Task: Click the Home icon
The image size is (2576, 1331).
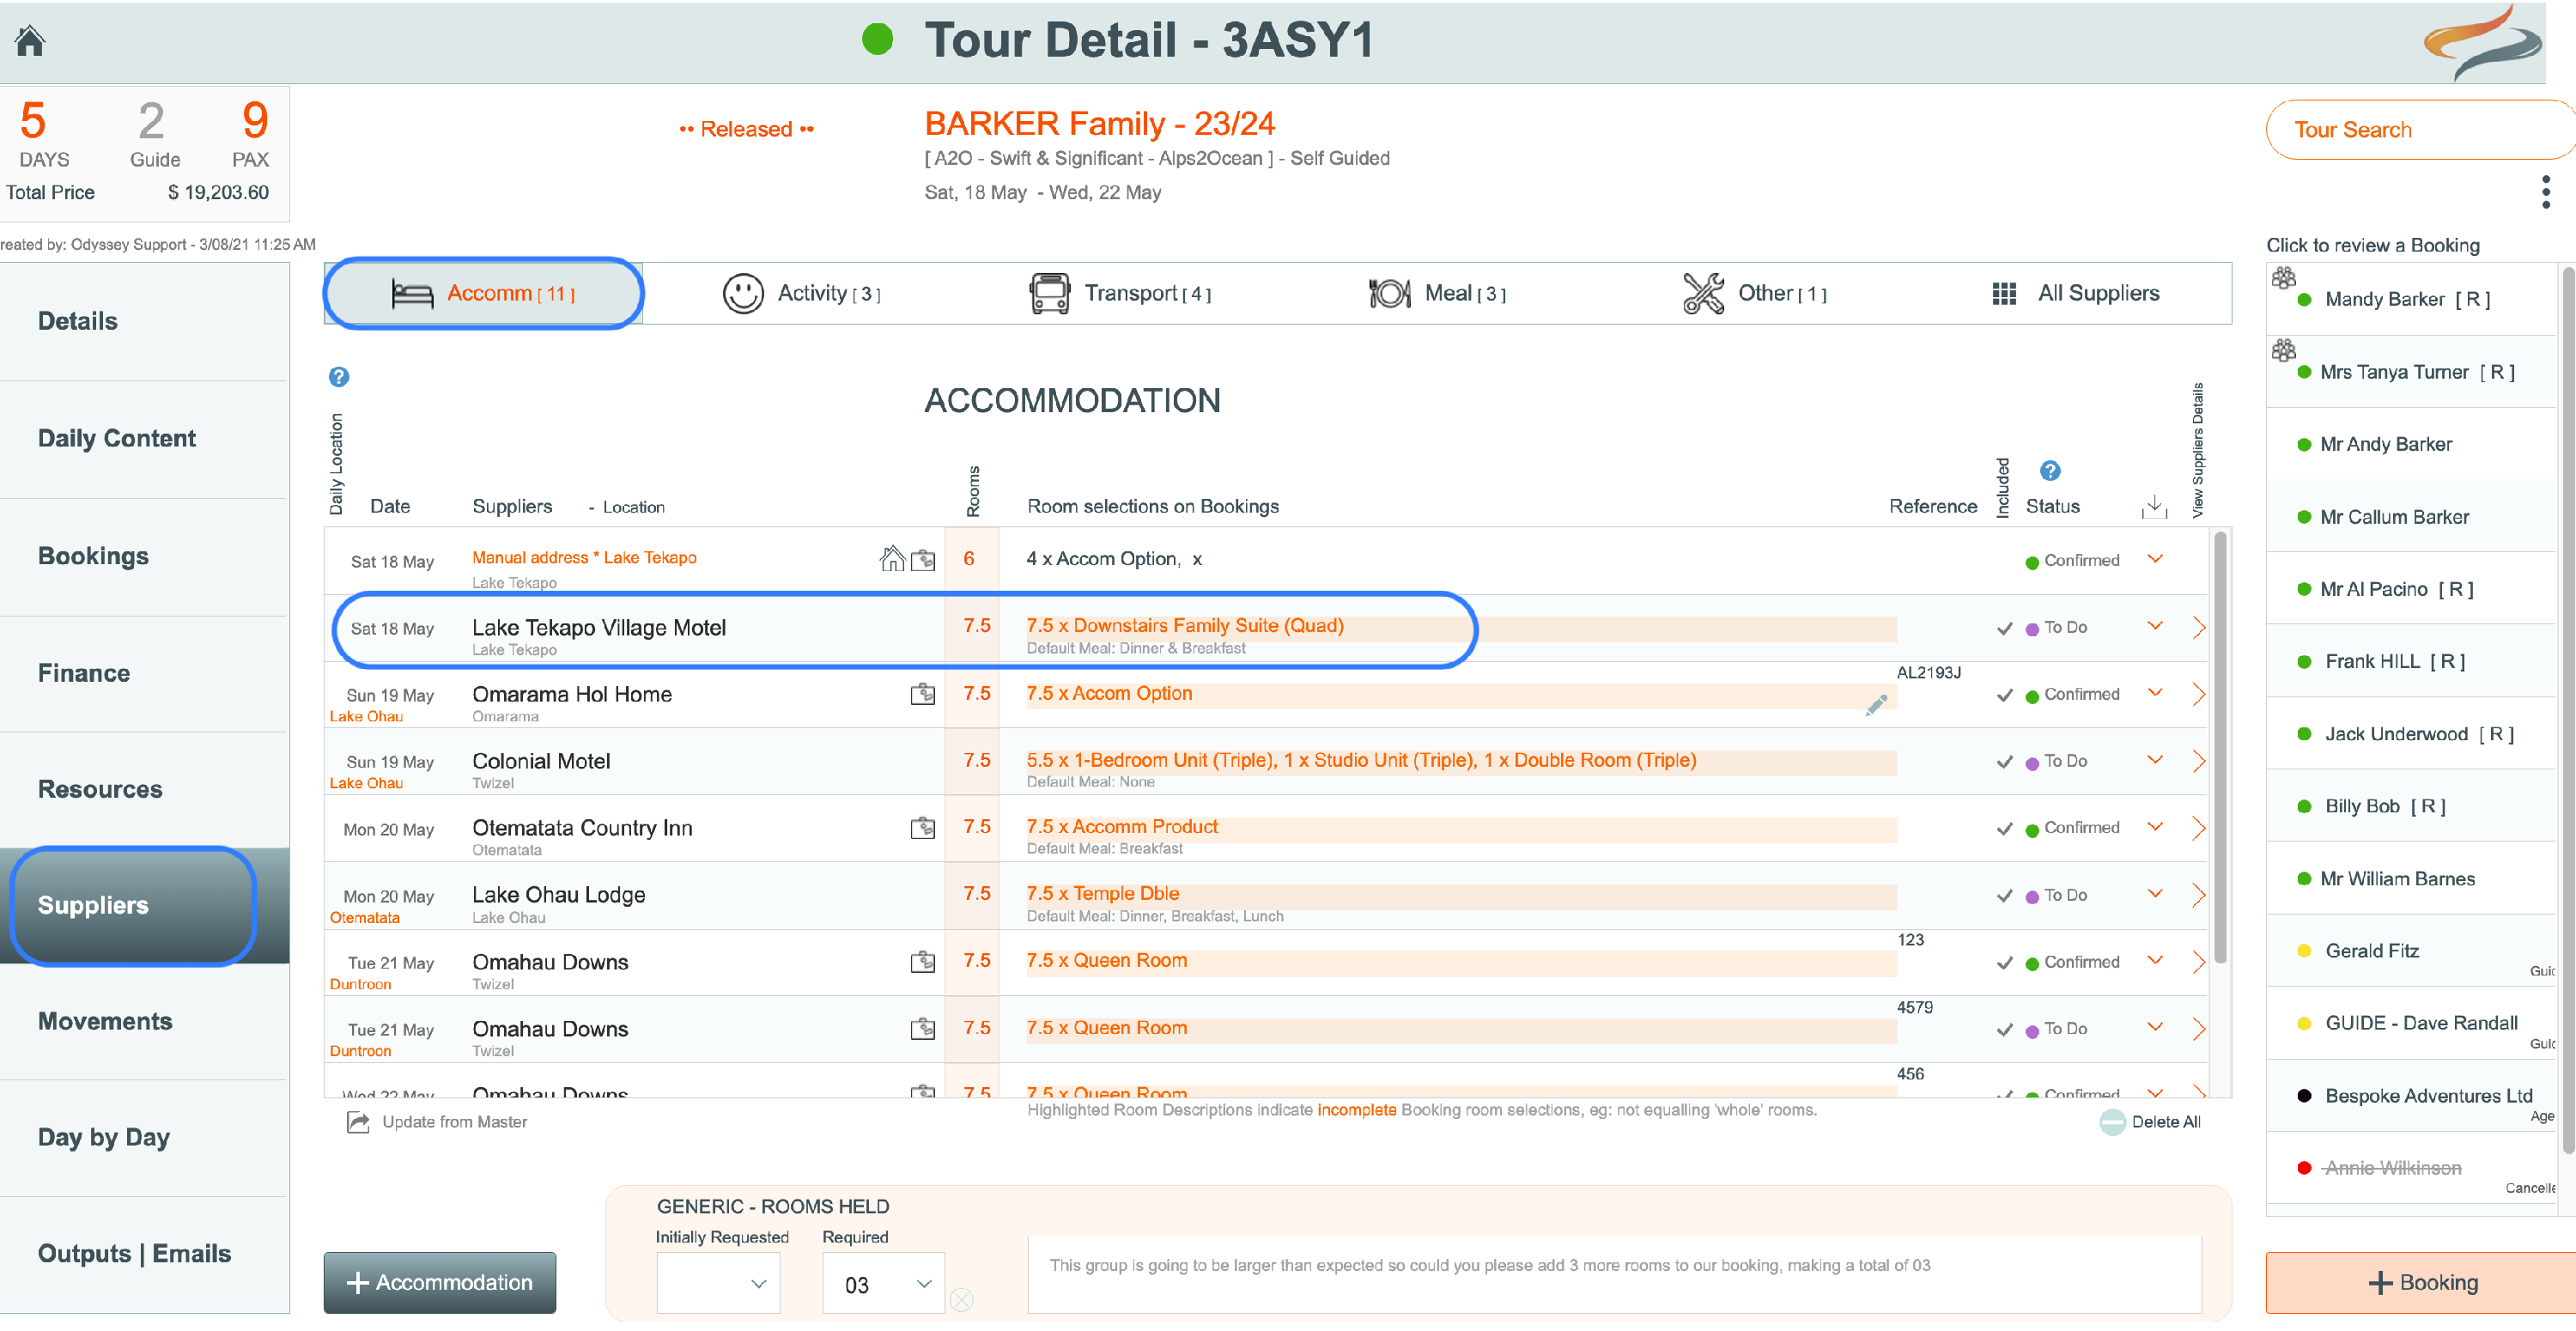Action: click(x=30, y=41)
